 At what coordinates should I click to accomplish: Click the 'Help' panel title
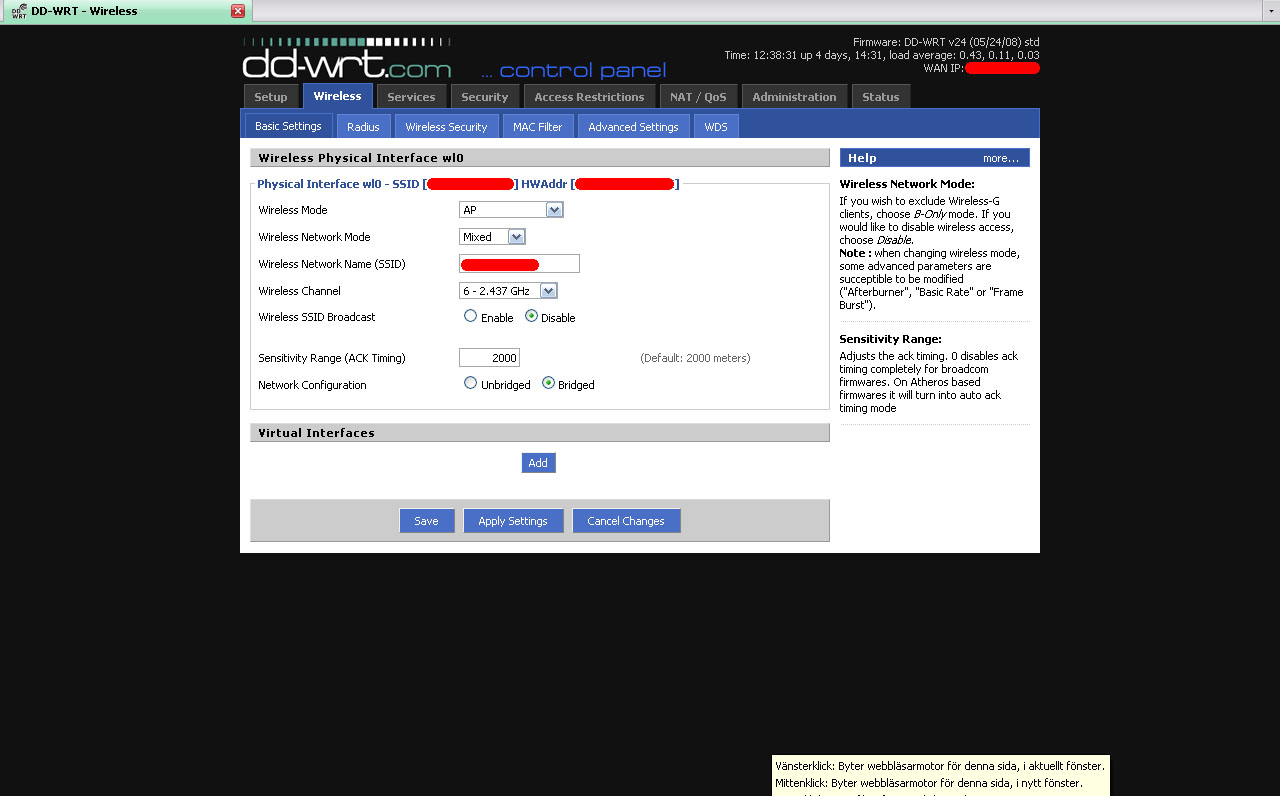pos(862,158)
